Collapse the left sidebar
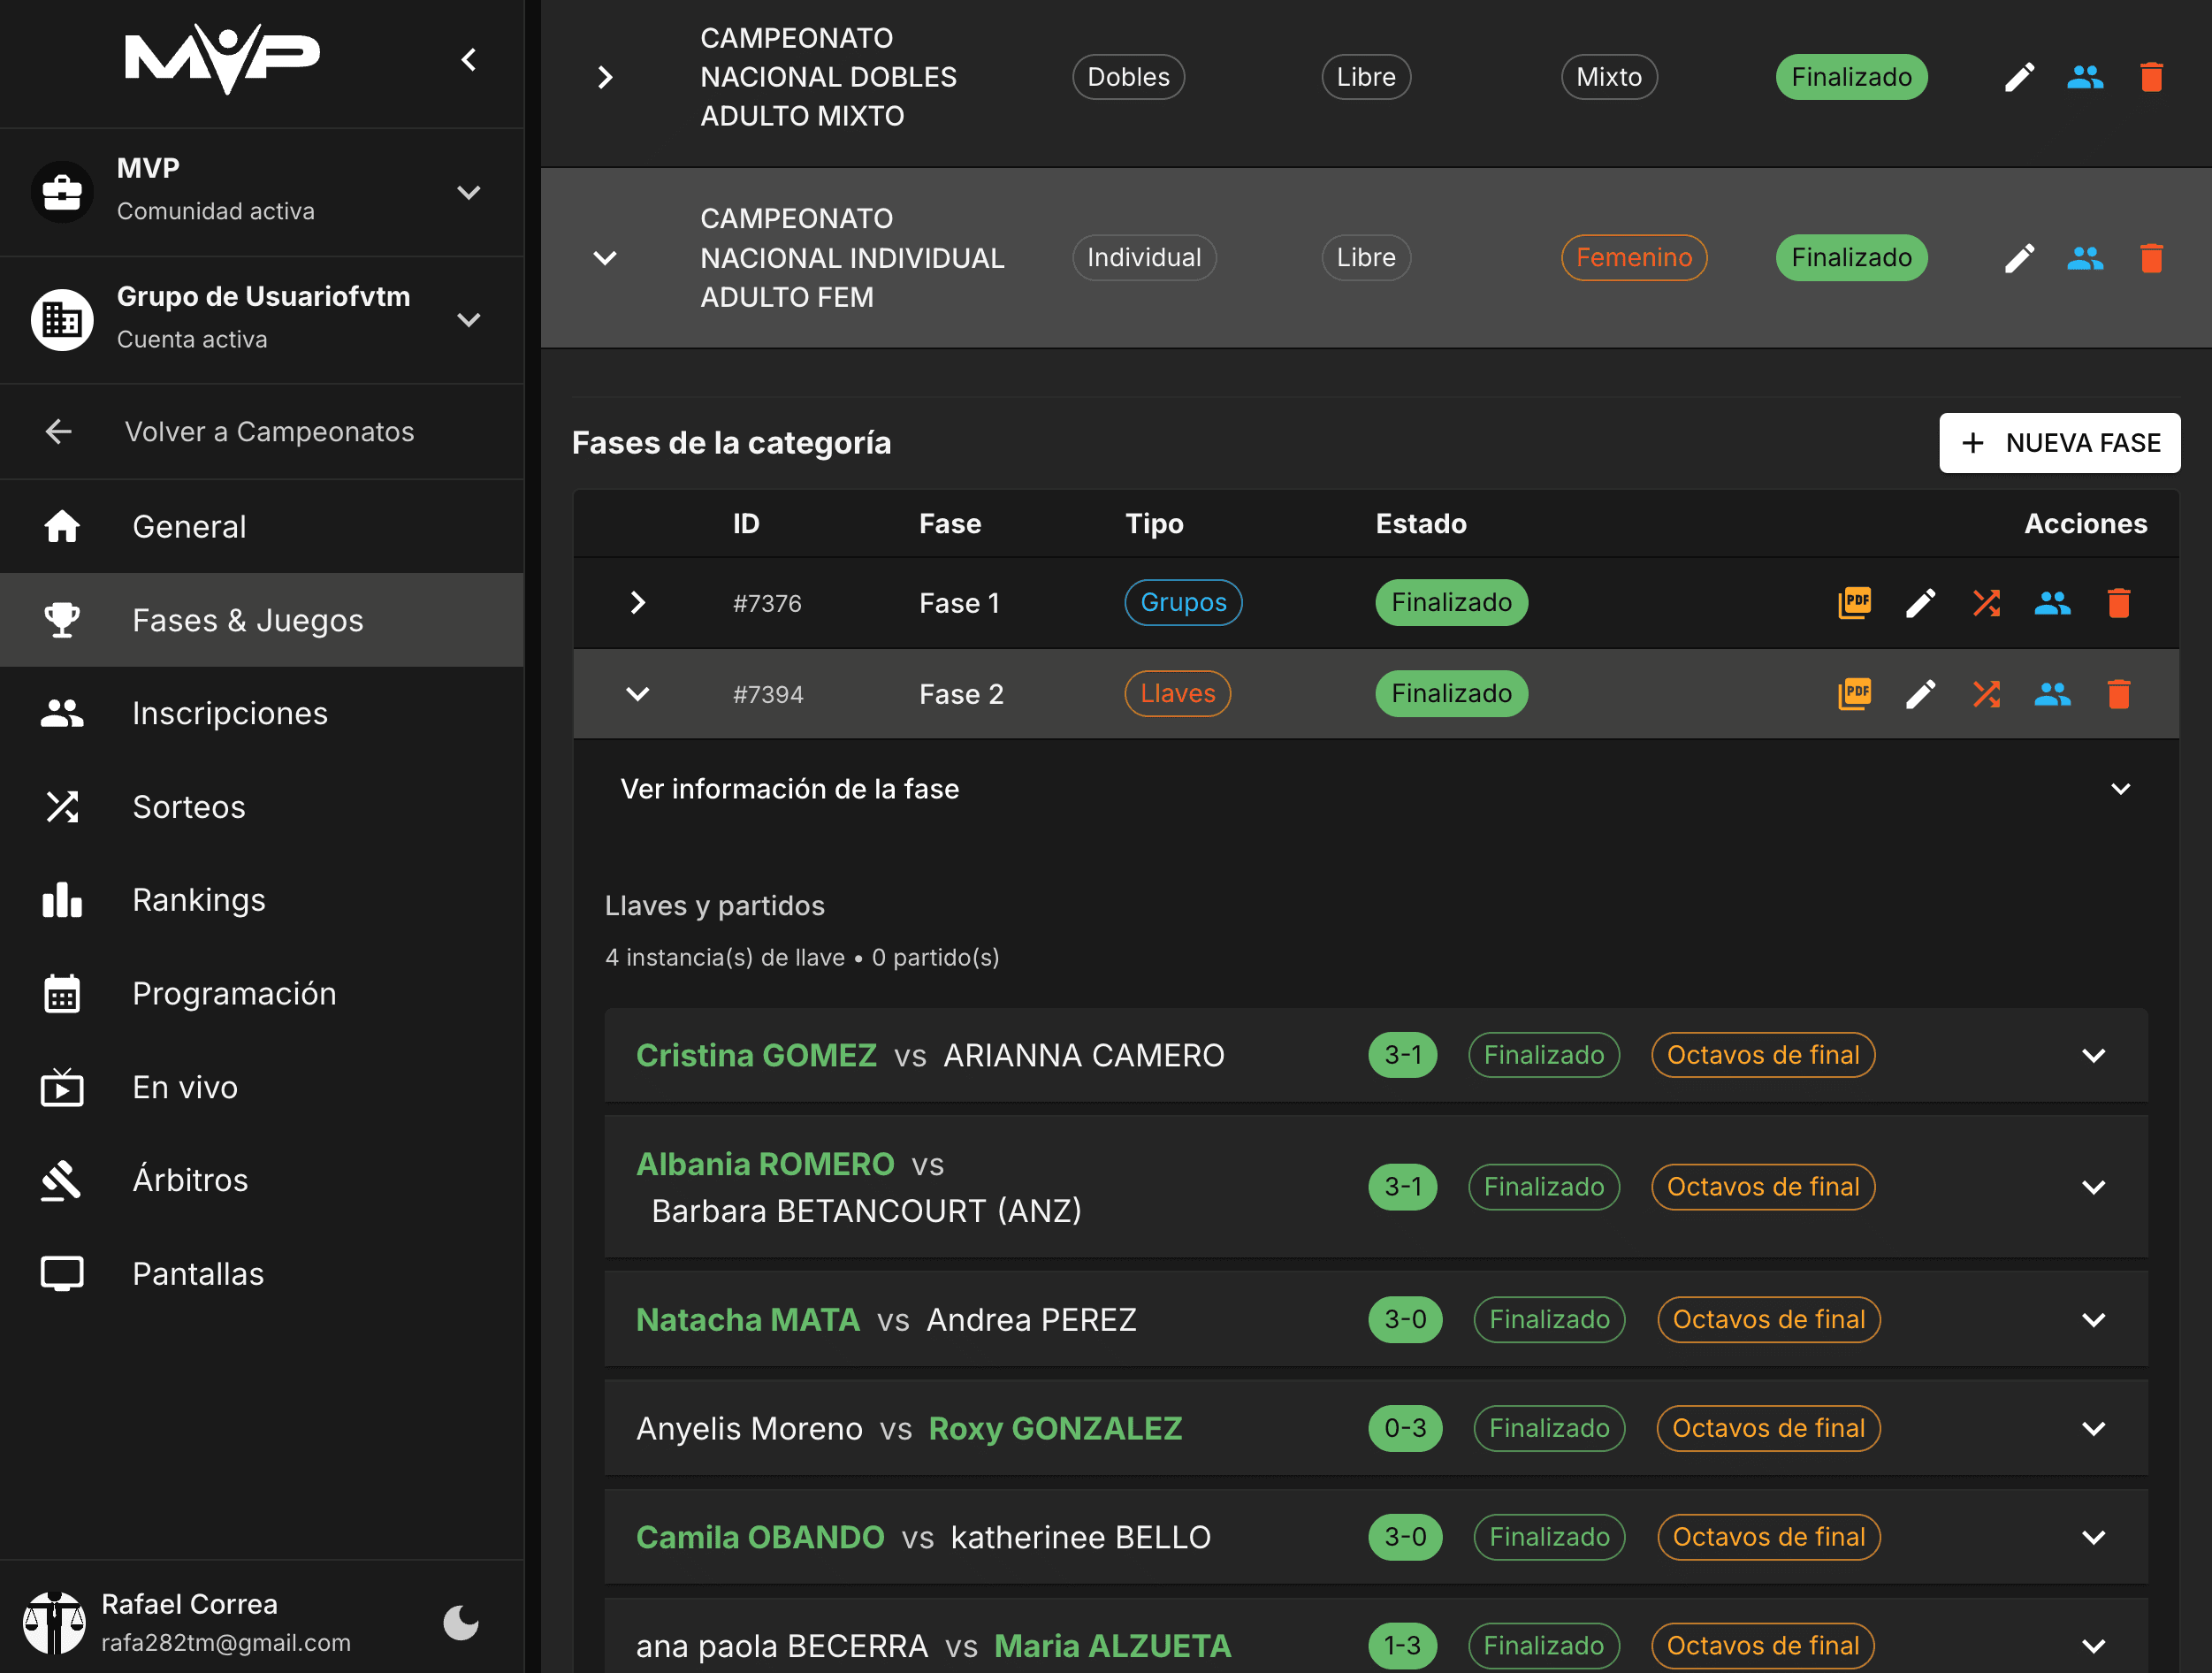The image size is (2212, 1673). pyautogui.click(x=469, y=59)
